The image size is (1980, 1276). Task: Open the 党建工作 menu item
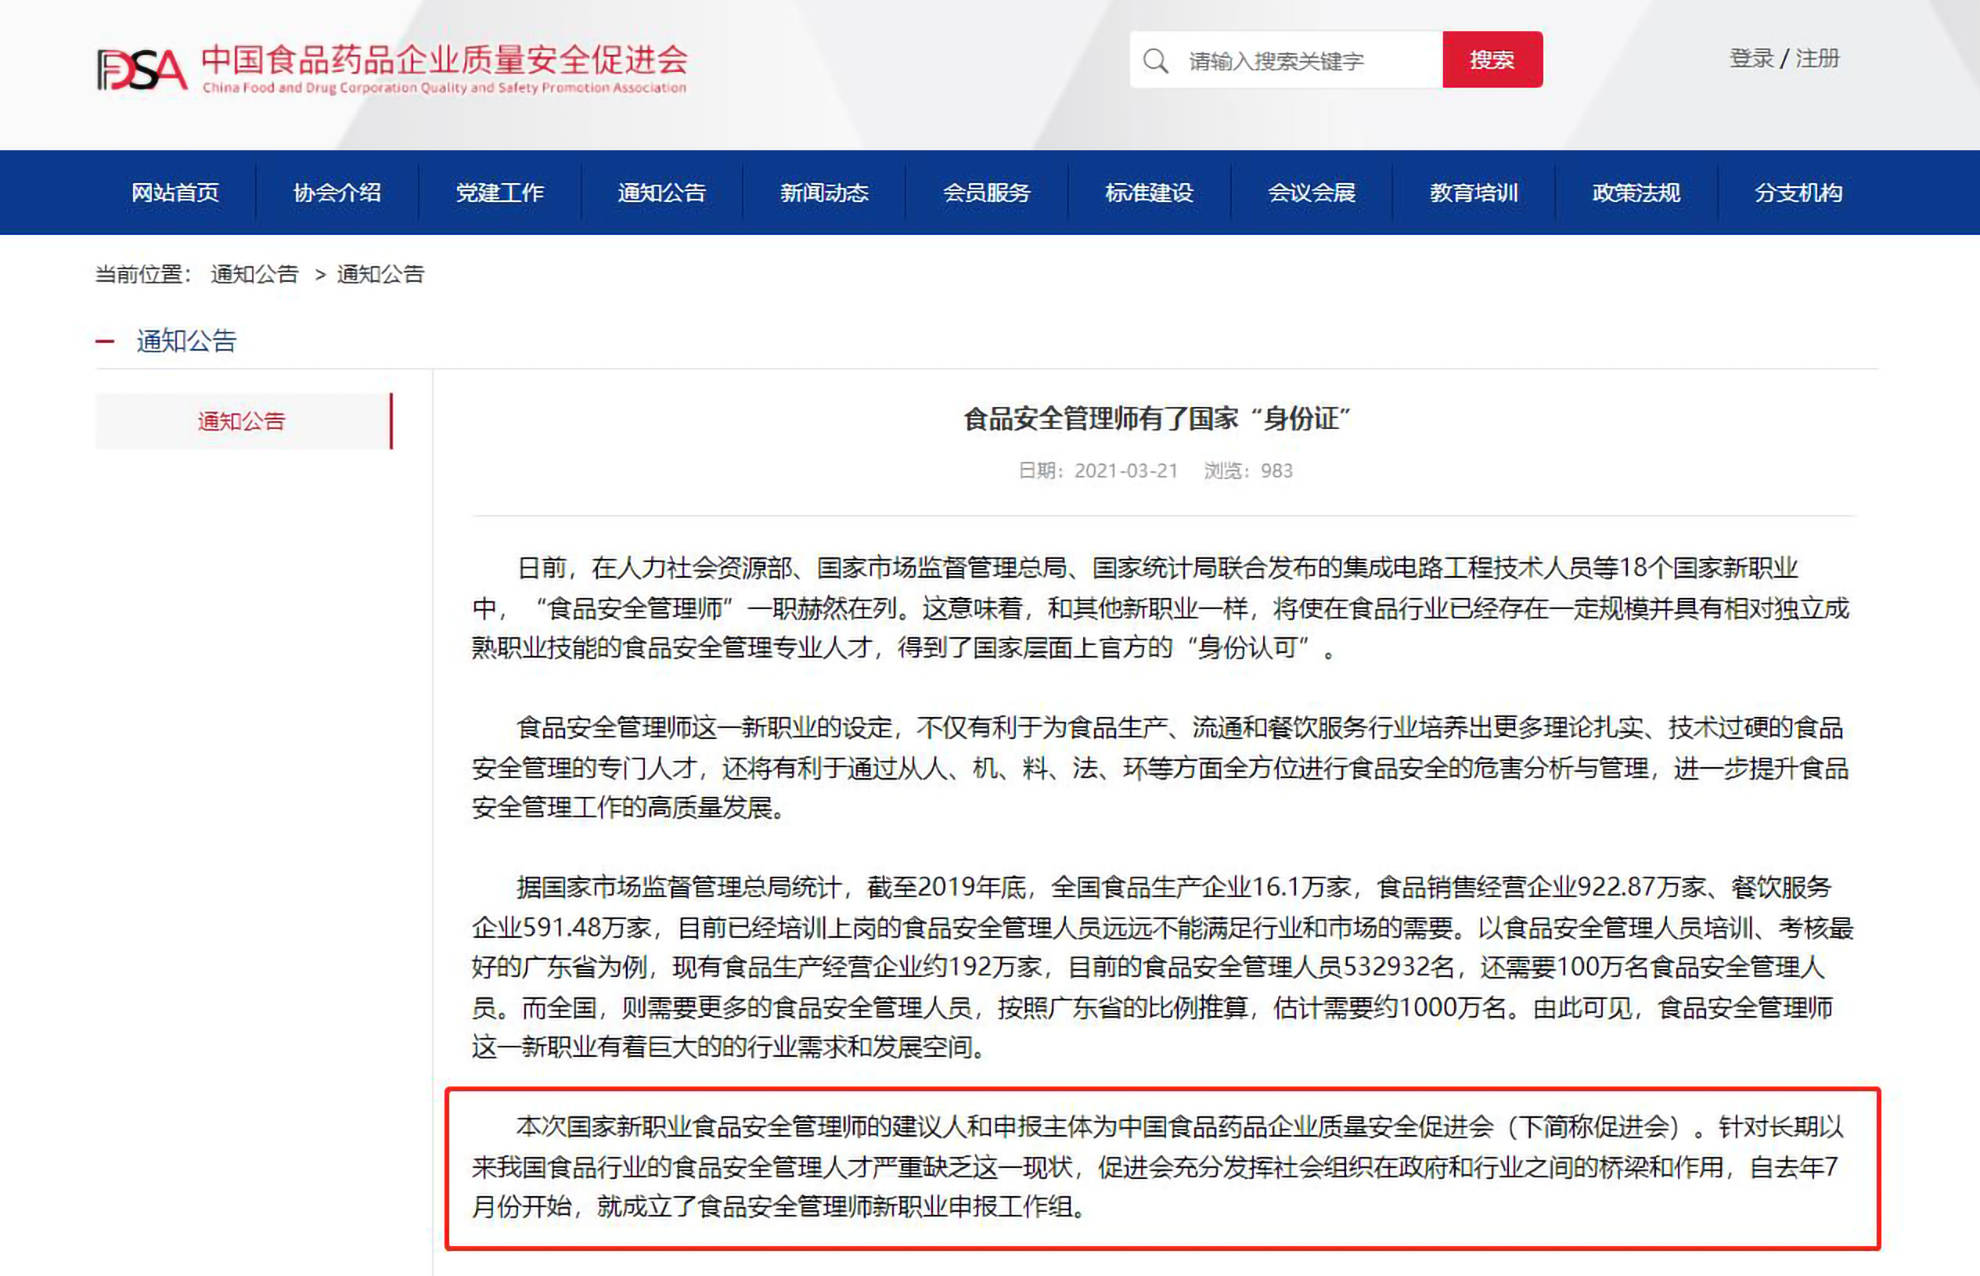pos(499,192)
